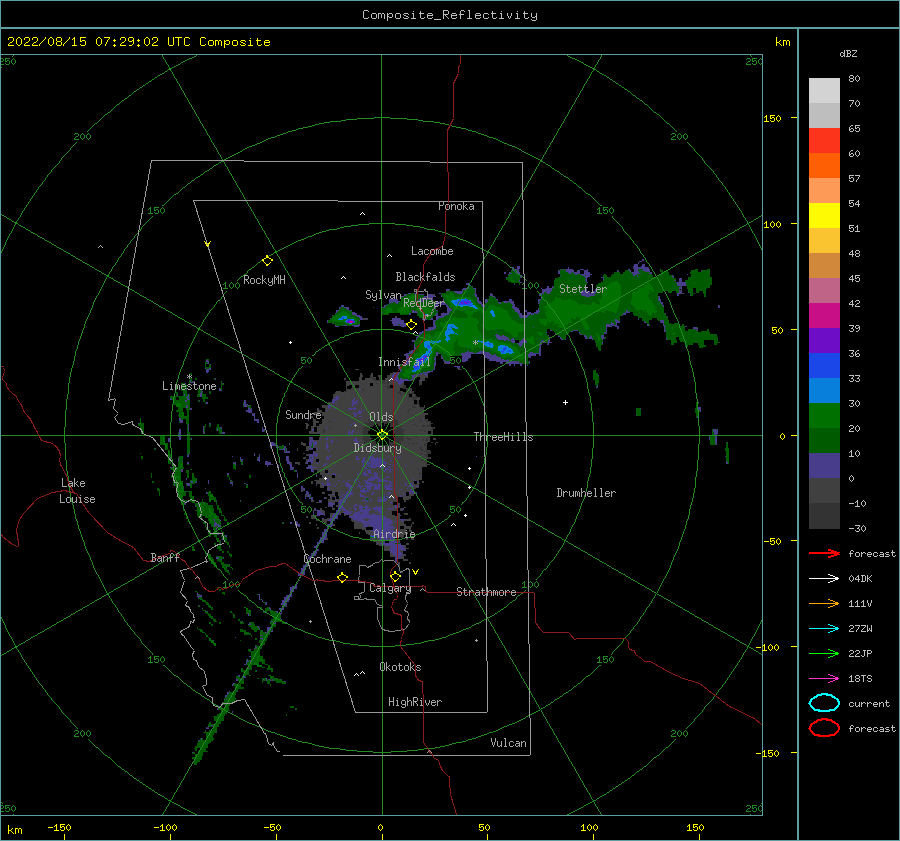
Task: Click the yellow diamond marker near RedDeer
Action: (411, 325)
